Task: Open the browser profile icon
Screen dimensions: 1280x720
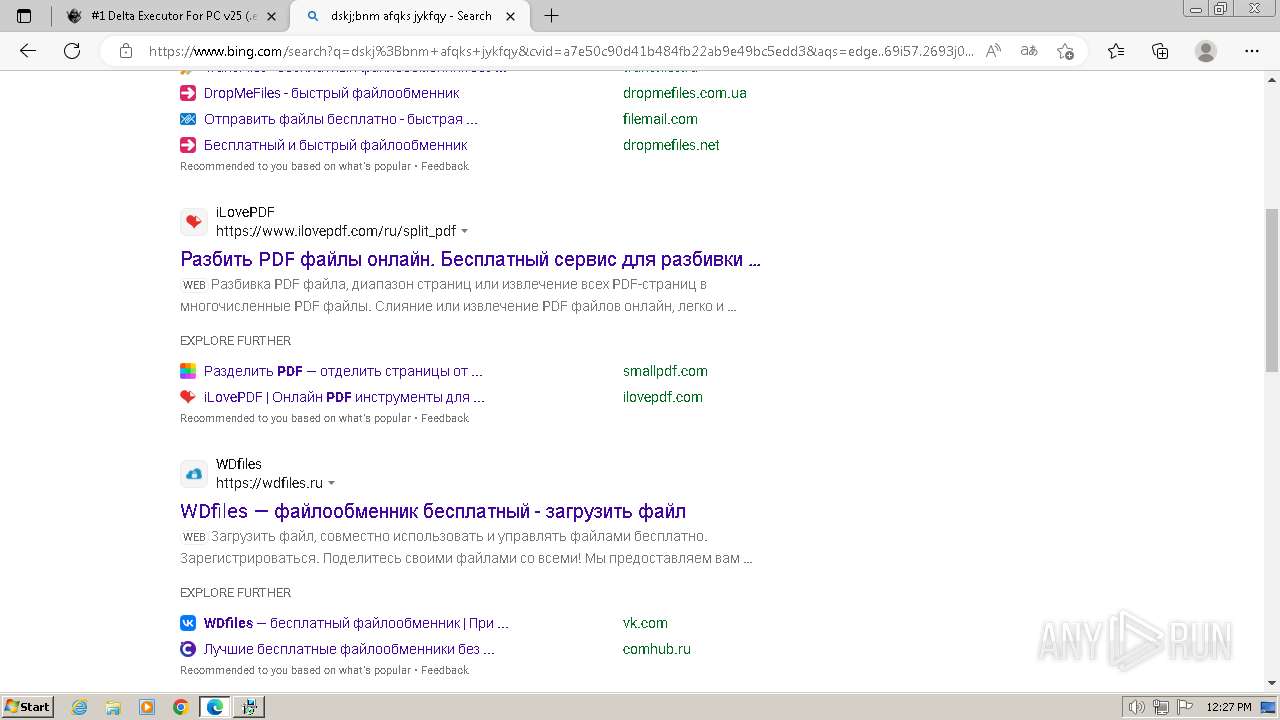Action: click(x=1206, y=51)
